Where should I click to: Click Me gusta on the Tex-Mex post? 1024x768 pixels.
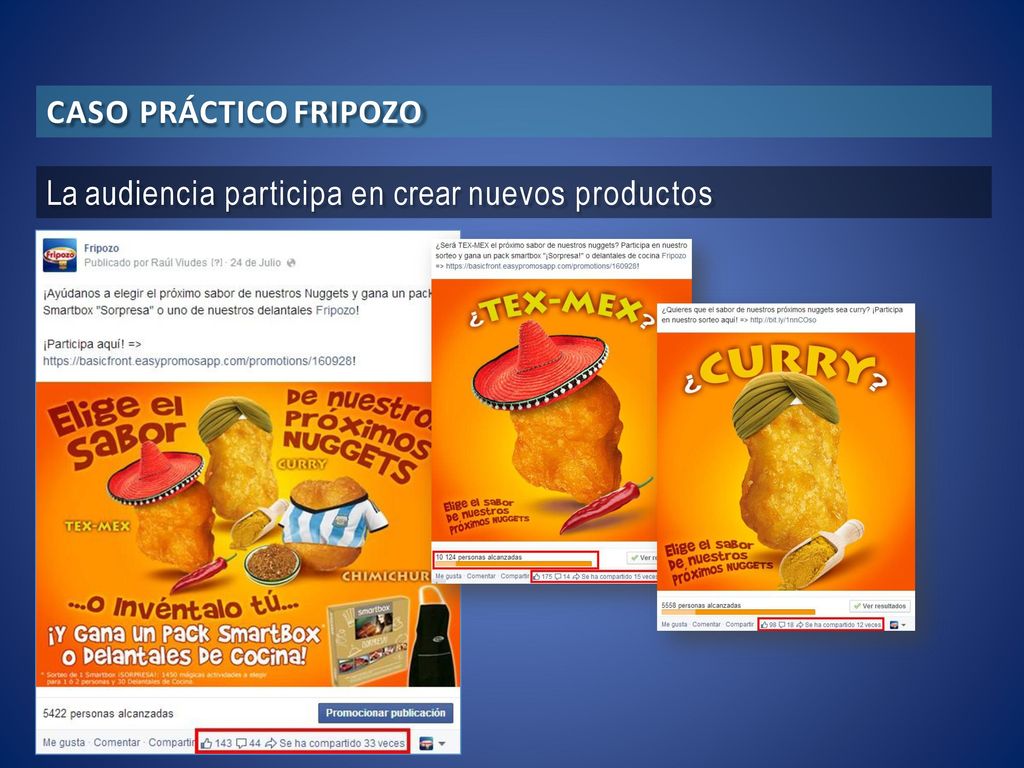point(448,576)
